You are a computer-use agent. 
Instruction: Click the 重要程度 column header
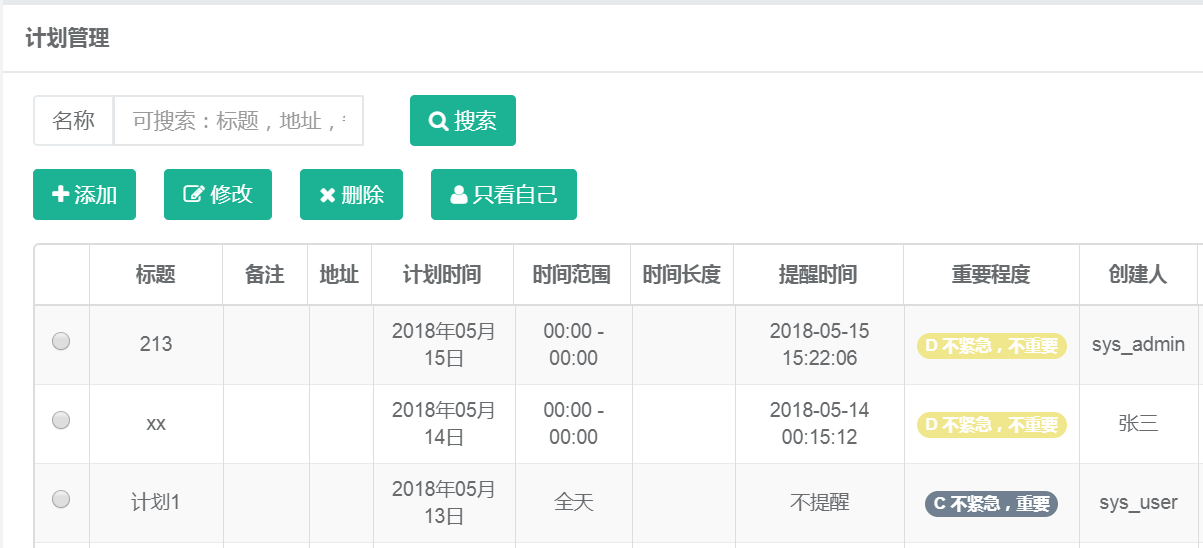pos(990,275)
